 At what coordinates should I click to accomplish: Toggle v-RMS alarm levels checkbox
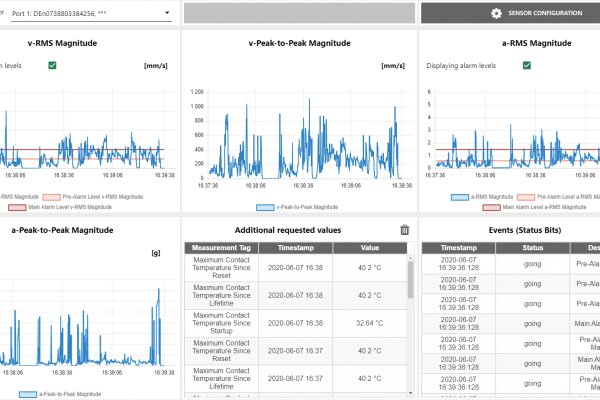click(x=52, y=66)
